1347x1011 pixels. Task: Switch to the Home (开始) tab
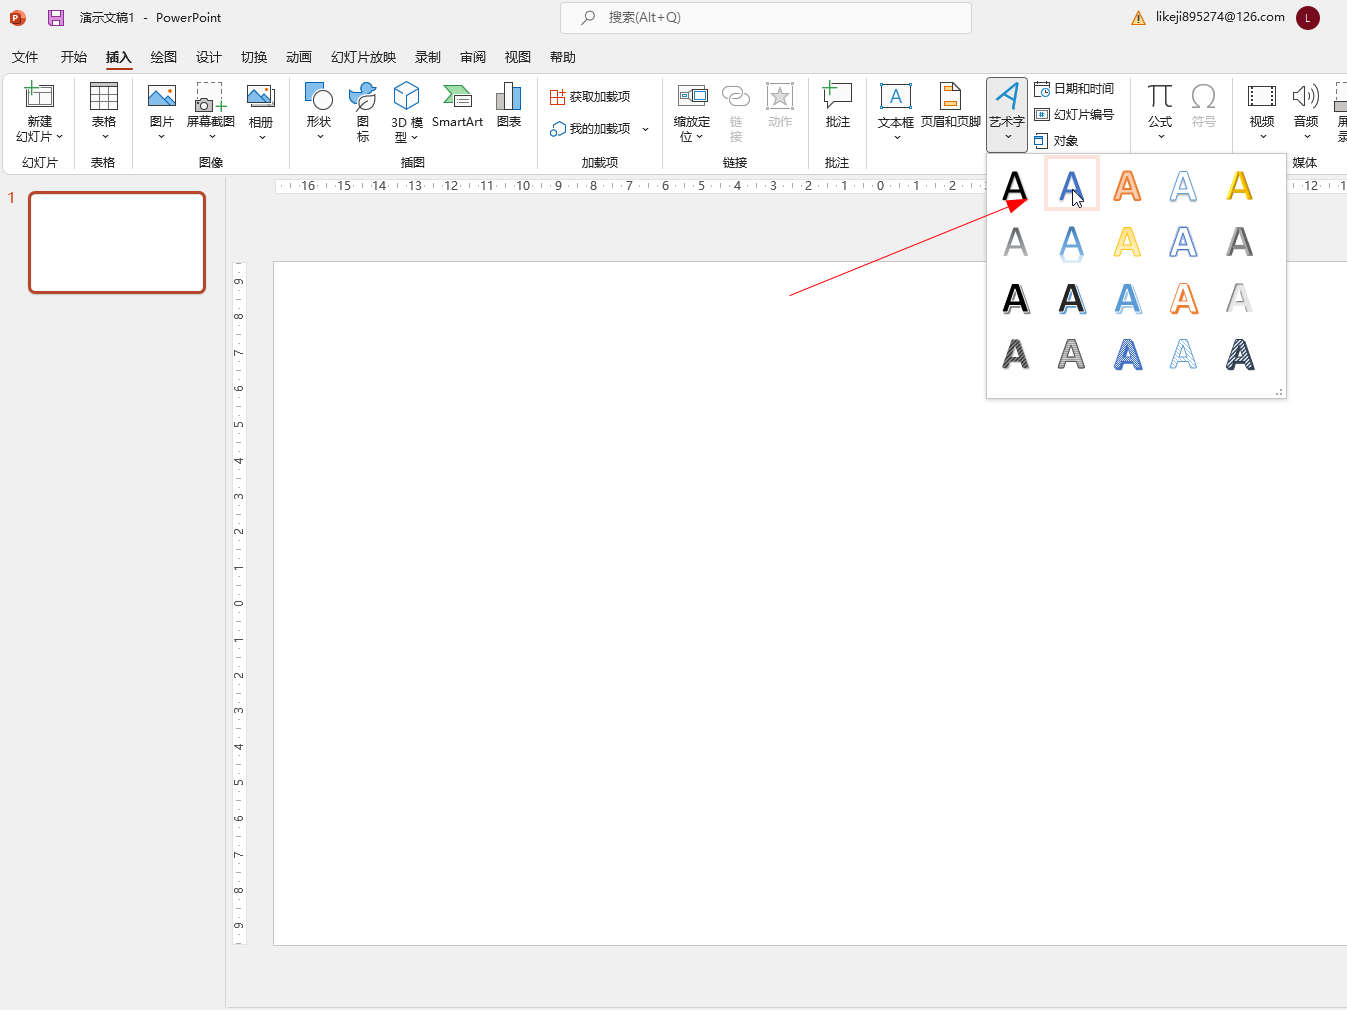tap(74, 57)
